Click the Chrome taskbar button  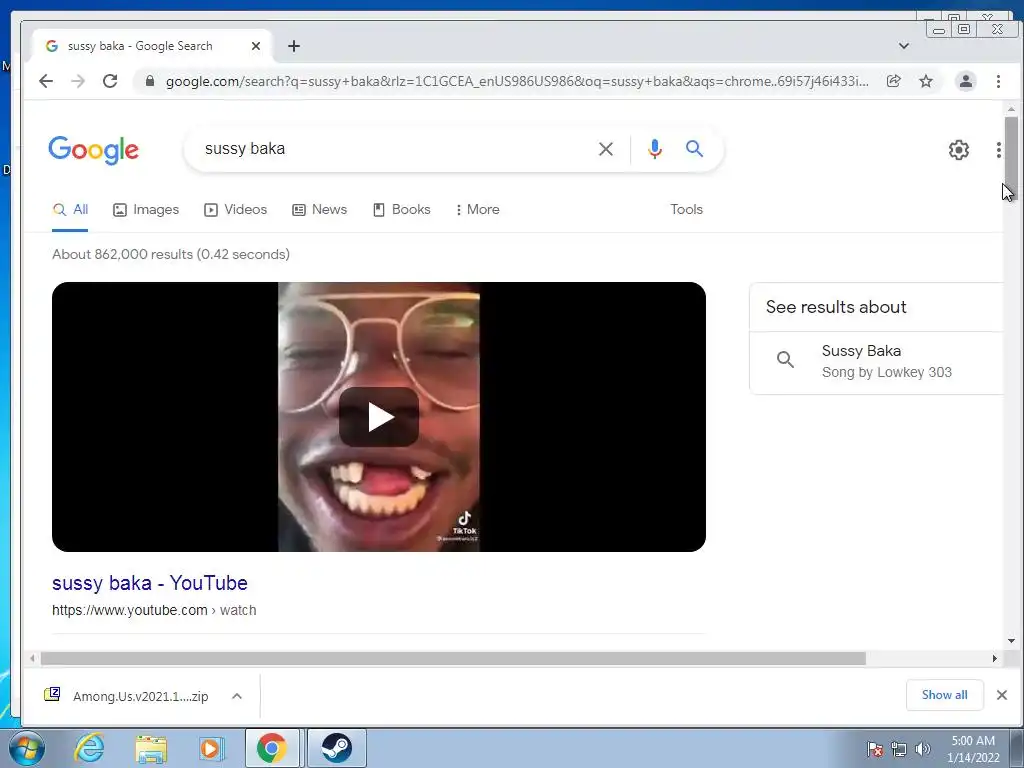272,748
